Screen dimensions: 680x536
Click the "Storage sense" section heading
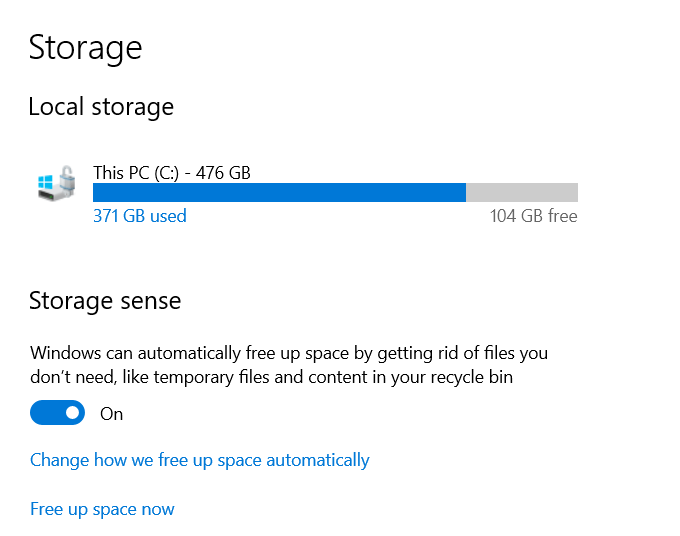click(x=105, y=301)
